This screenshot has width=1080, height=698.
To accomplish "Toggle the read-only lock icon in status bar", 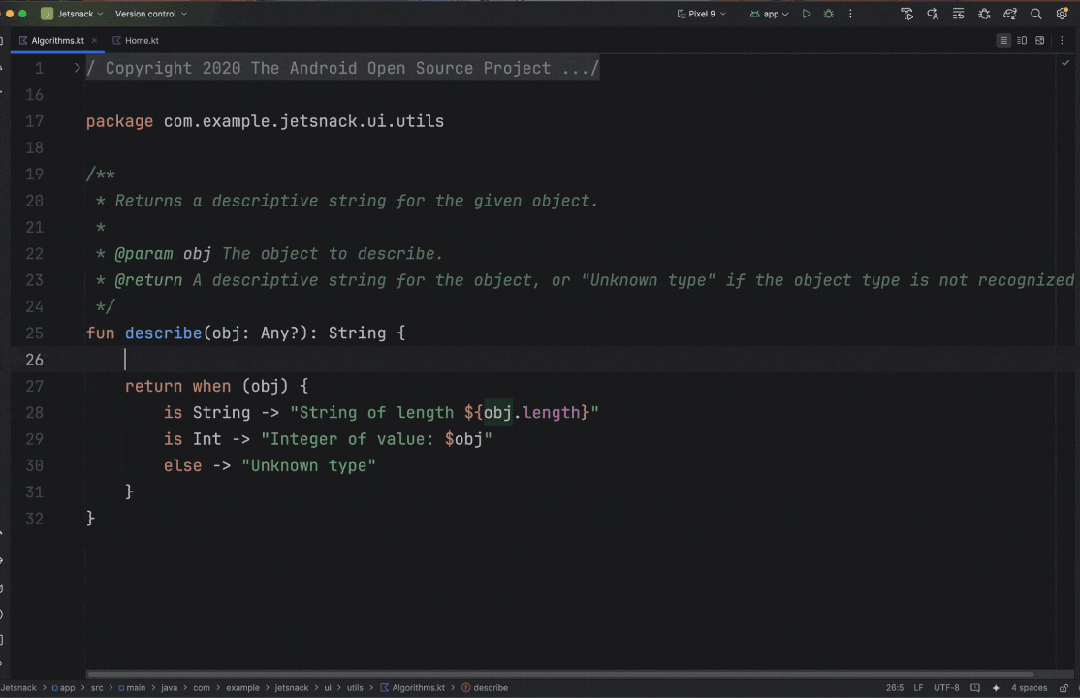I will tap(1064, 688).
